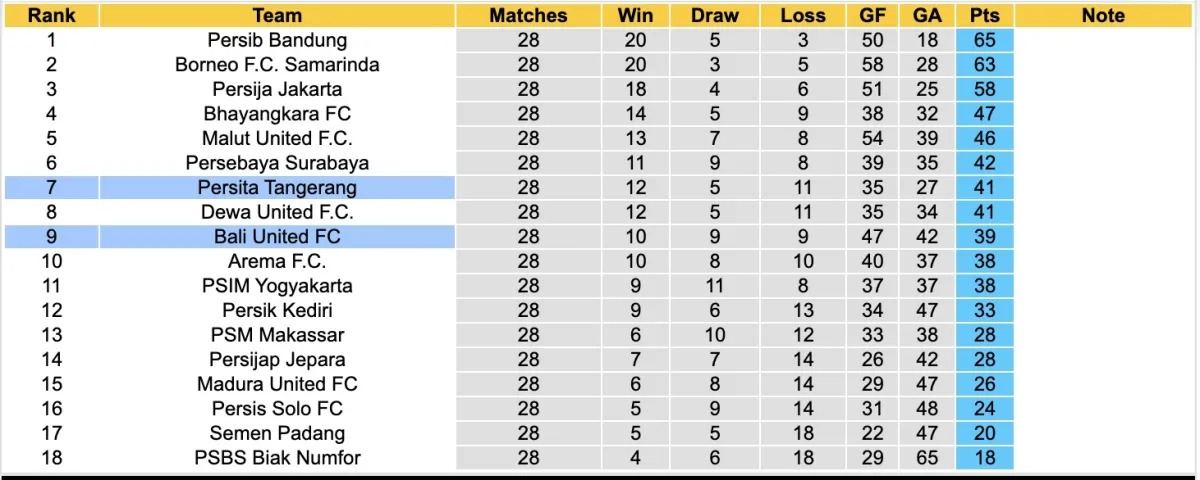The width and height of the screenshot is (1200, 480).
Task: Click the Win column header
Action: tap(635, 15)
